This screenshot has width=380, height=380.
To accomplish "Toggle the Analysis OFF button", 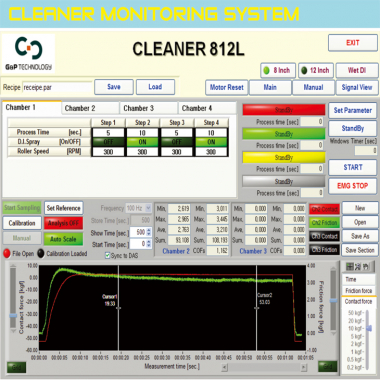I will (x=63, y=223).
